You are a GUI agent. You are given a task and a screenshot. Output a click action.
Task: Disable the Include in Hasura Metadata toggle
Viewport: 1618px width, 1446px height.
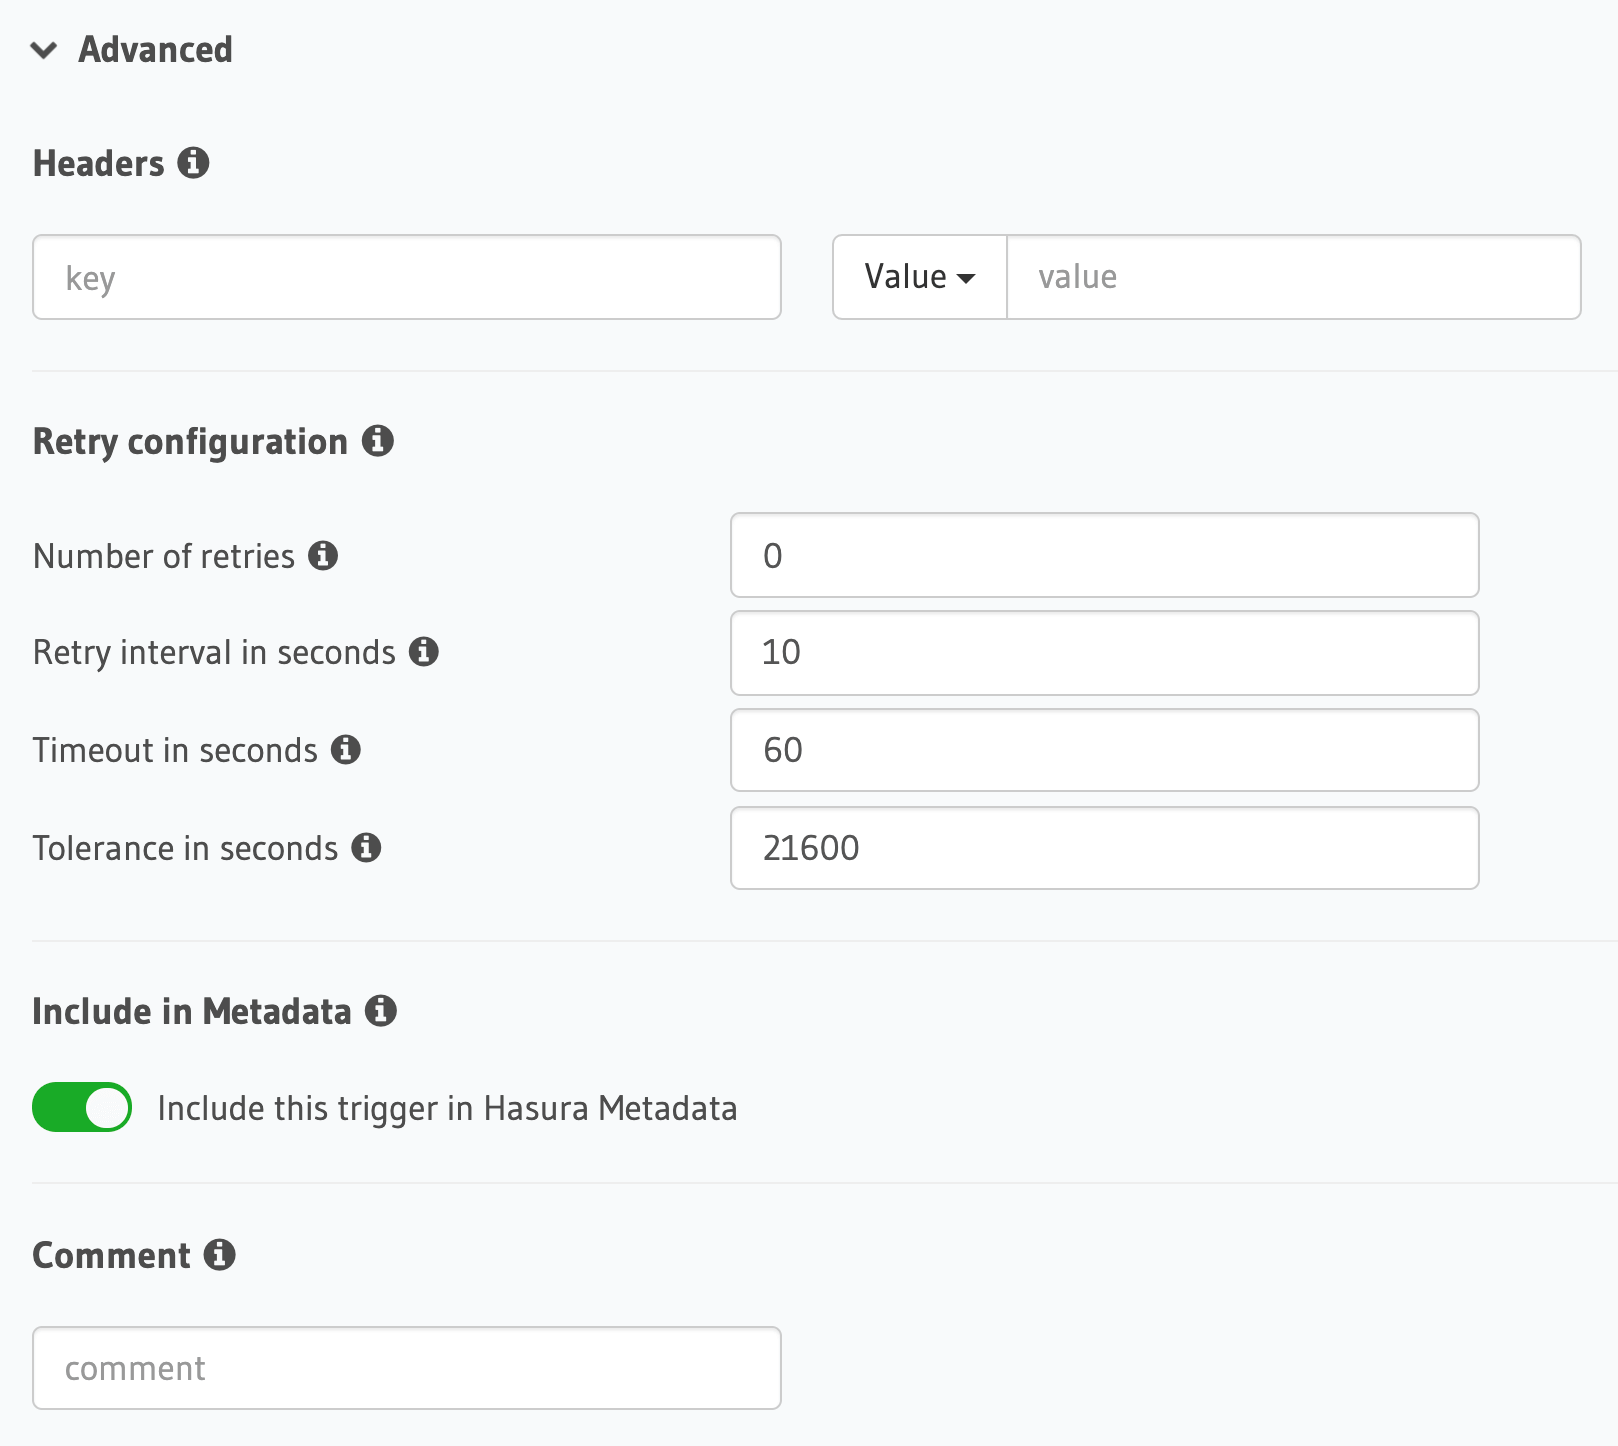82,1108
